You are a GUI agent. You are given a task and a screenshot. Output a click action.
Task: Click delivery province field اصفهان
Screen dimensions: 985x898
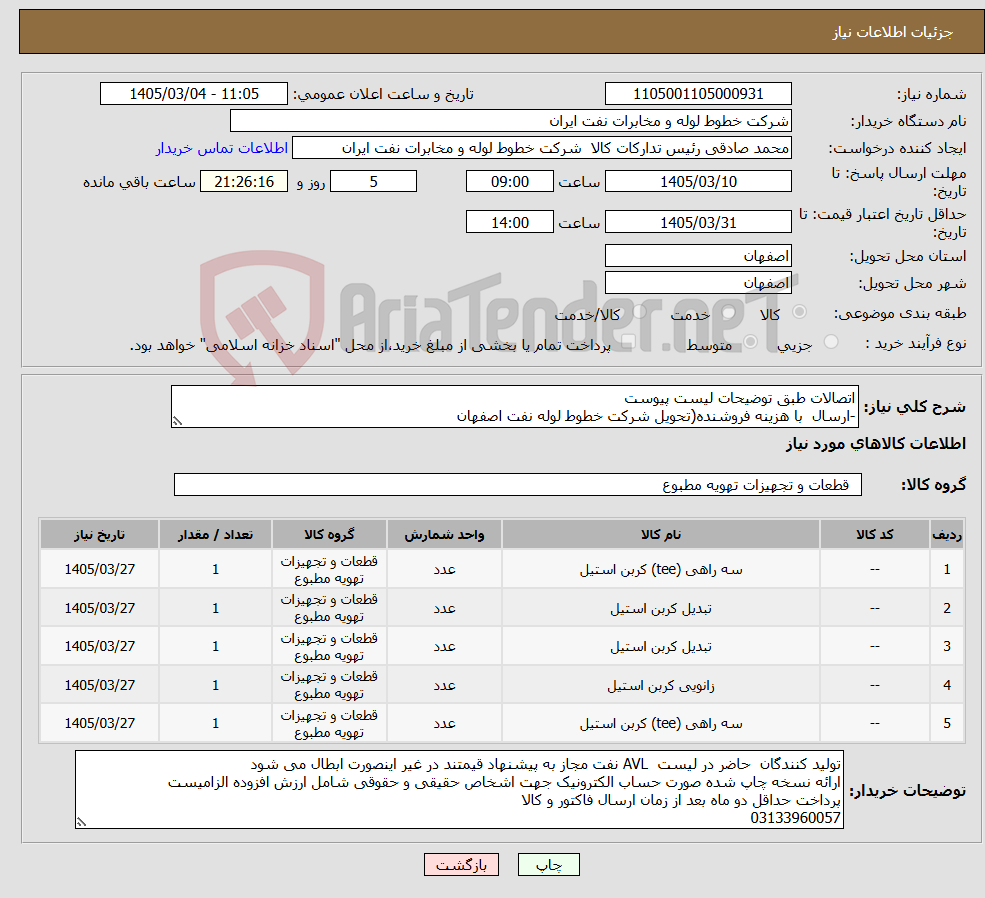tap(698, 256)
